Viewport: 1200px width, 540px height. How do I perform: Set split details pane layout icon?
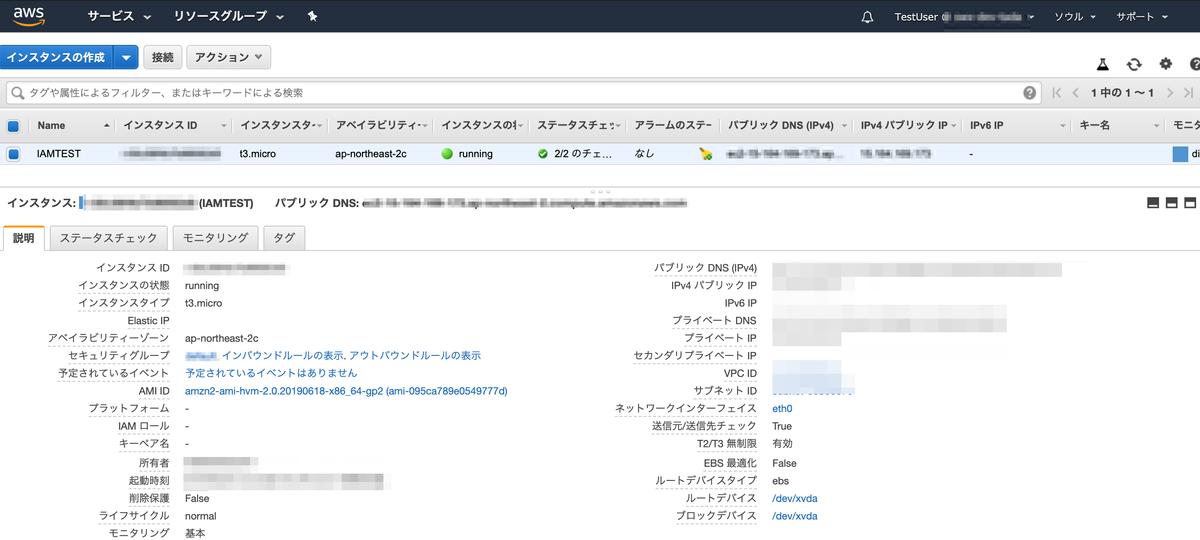(x=1171, y=203)
